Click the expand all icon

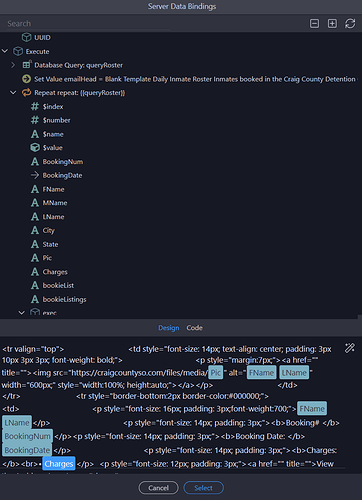[332, 23]
